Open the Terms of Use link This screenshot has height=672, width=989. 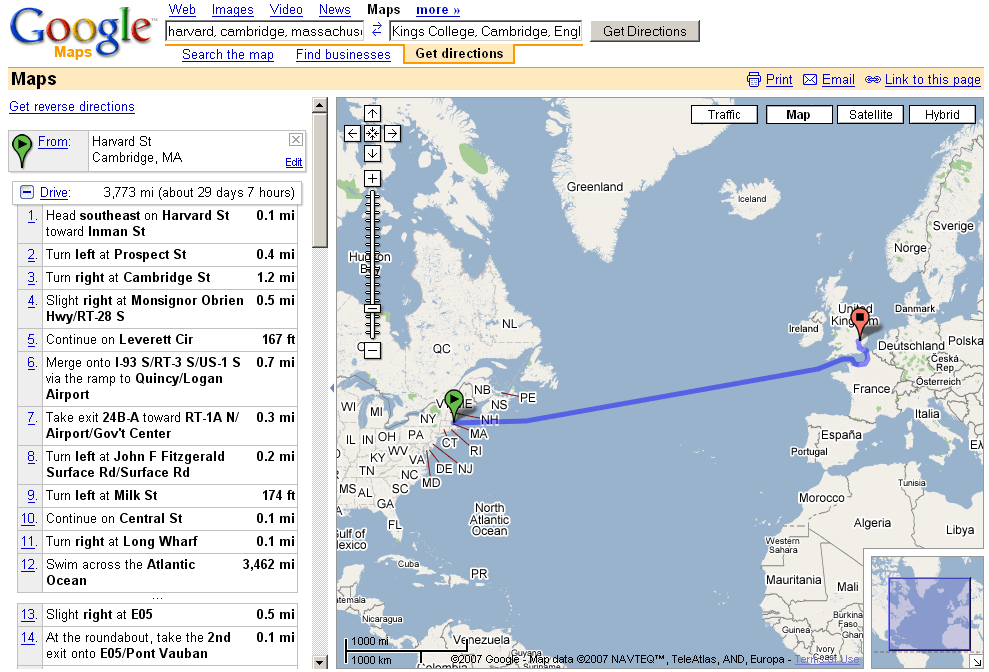[827, 659]
